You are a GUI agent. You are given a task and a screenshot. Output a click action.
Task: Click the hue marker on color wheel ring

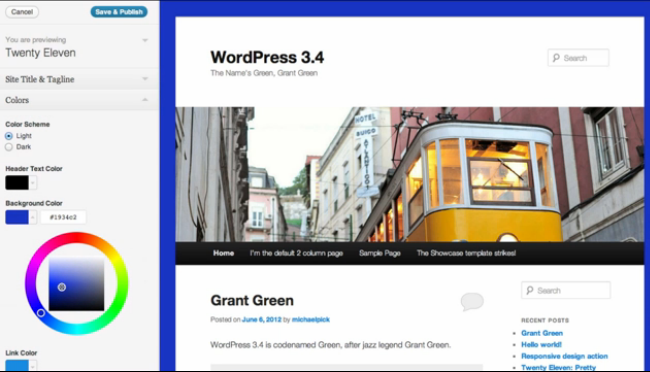[x=41, y=313]
